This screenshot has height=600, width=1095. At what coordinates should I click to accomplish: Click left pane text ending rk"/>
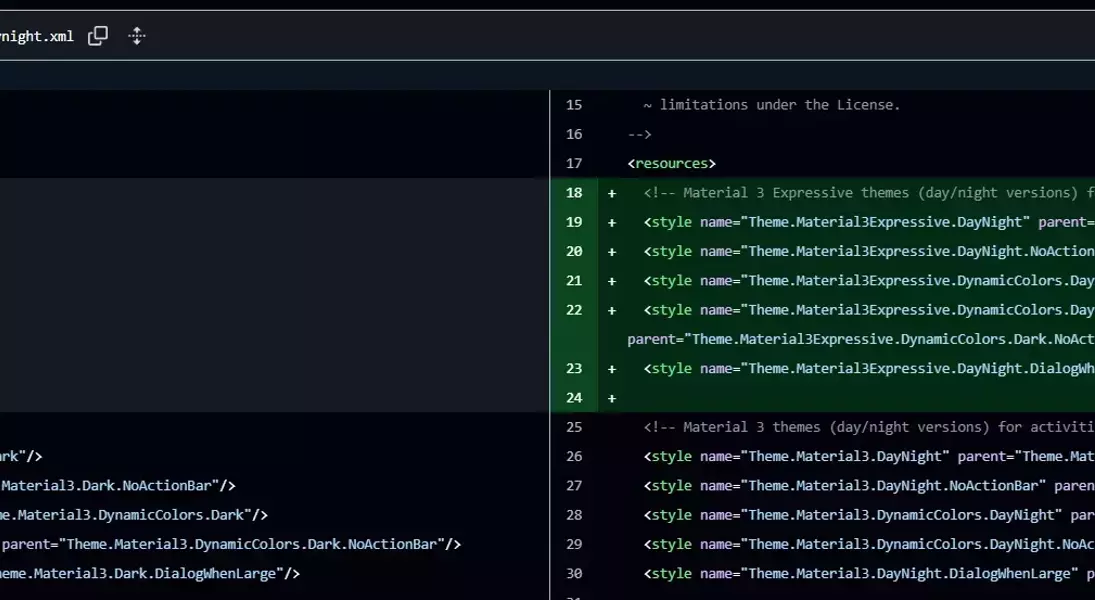click(x=21, y=457)
